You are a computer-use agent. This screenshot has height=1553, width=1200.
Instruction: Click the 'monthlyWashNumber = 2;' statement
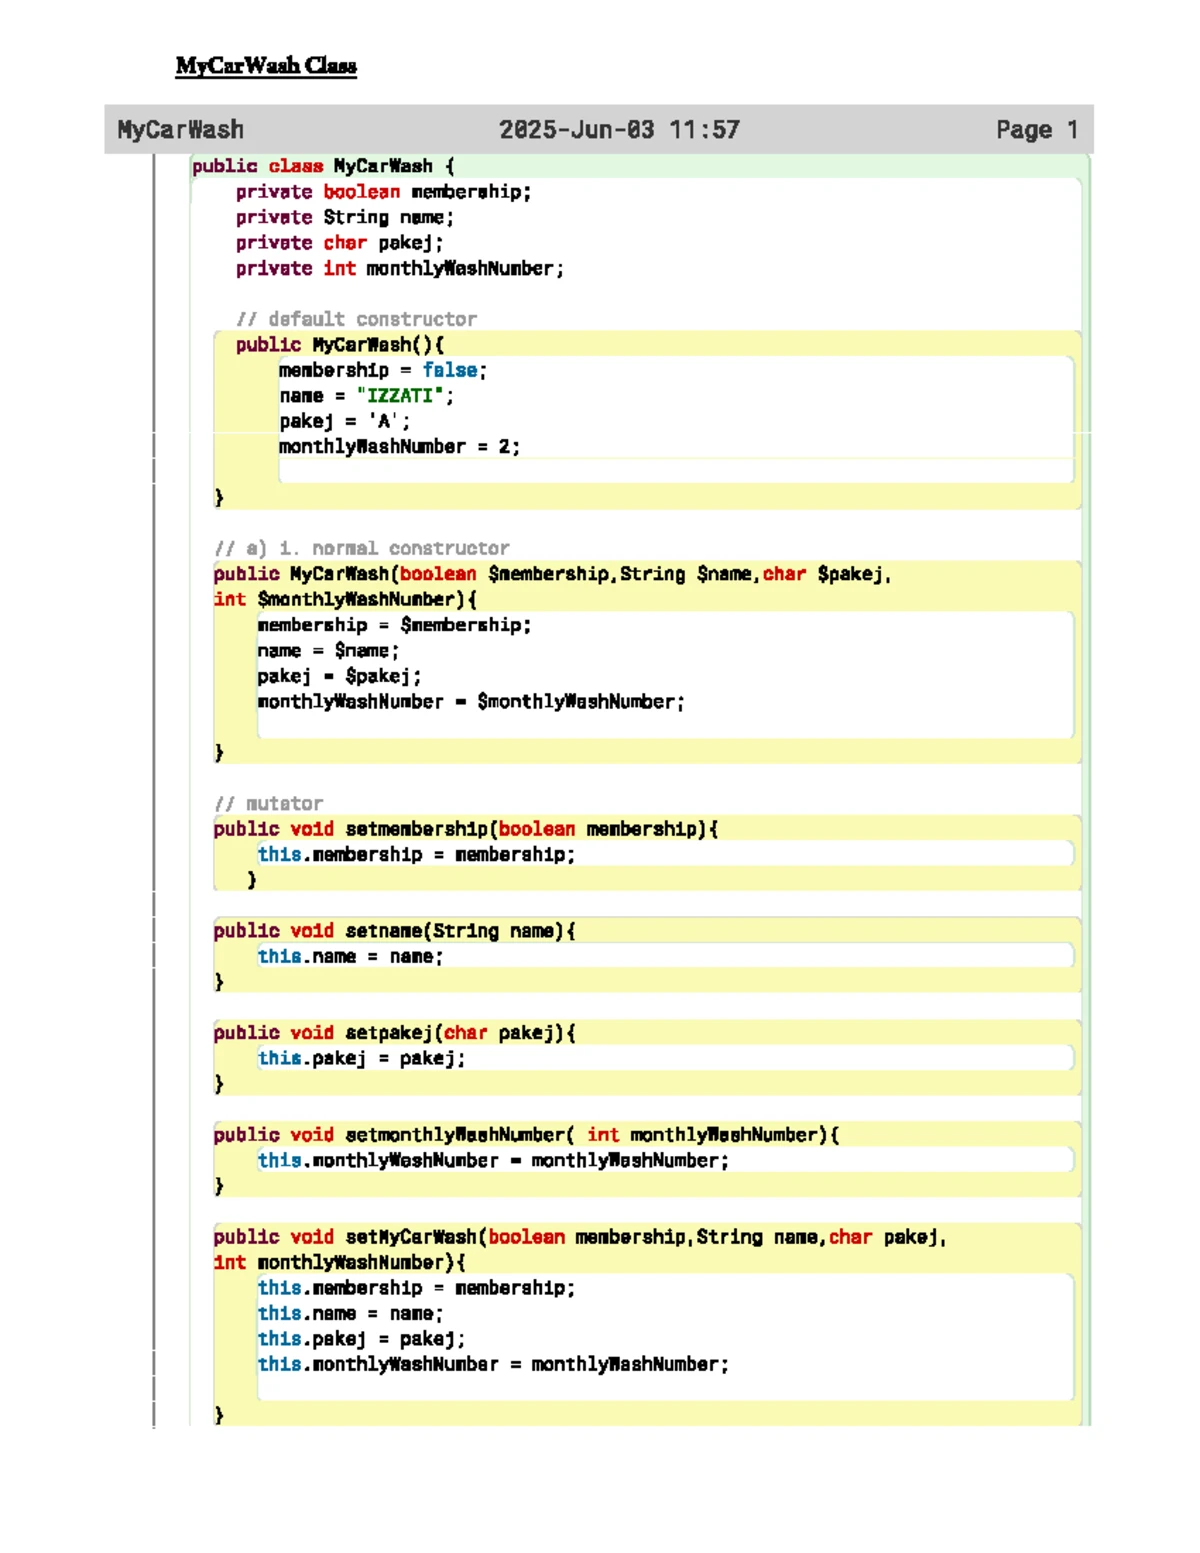[399, 447]
